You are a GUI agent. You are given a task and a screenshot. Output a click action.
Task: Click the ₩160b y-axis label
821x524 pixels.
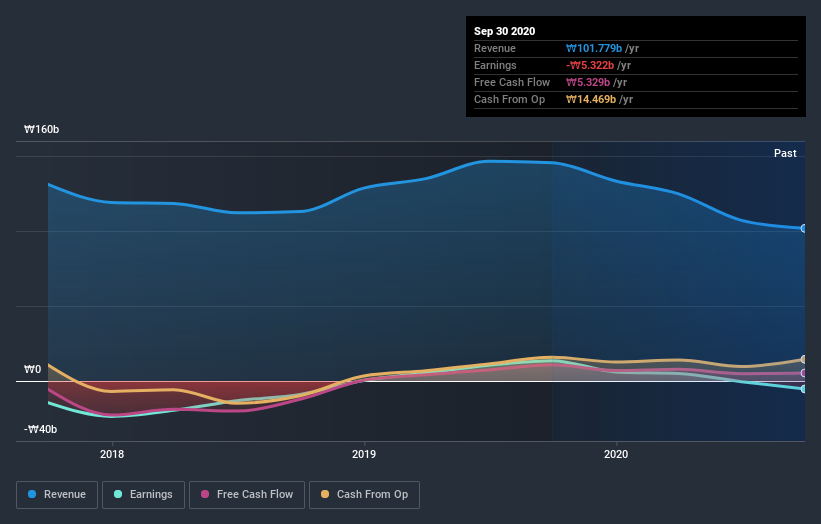(x=41, y=129)
